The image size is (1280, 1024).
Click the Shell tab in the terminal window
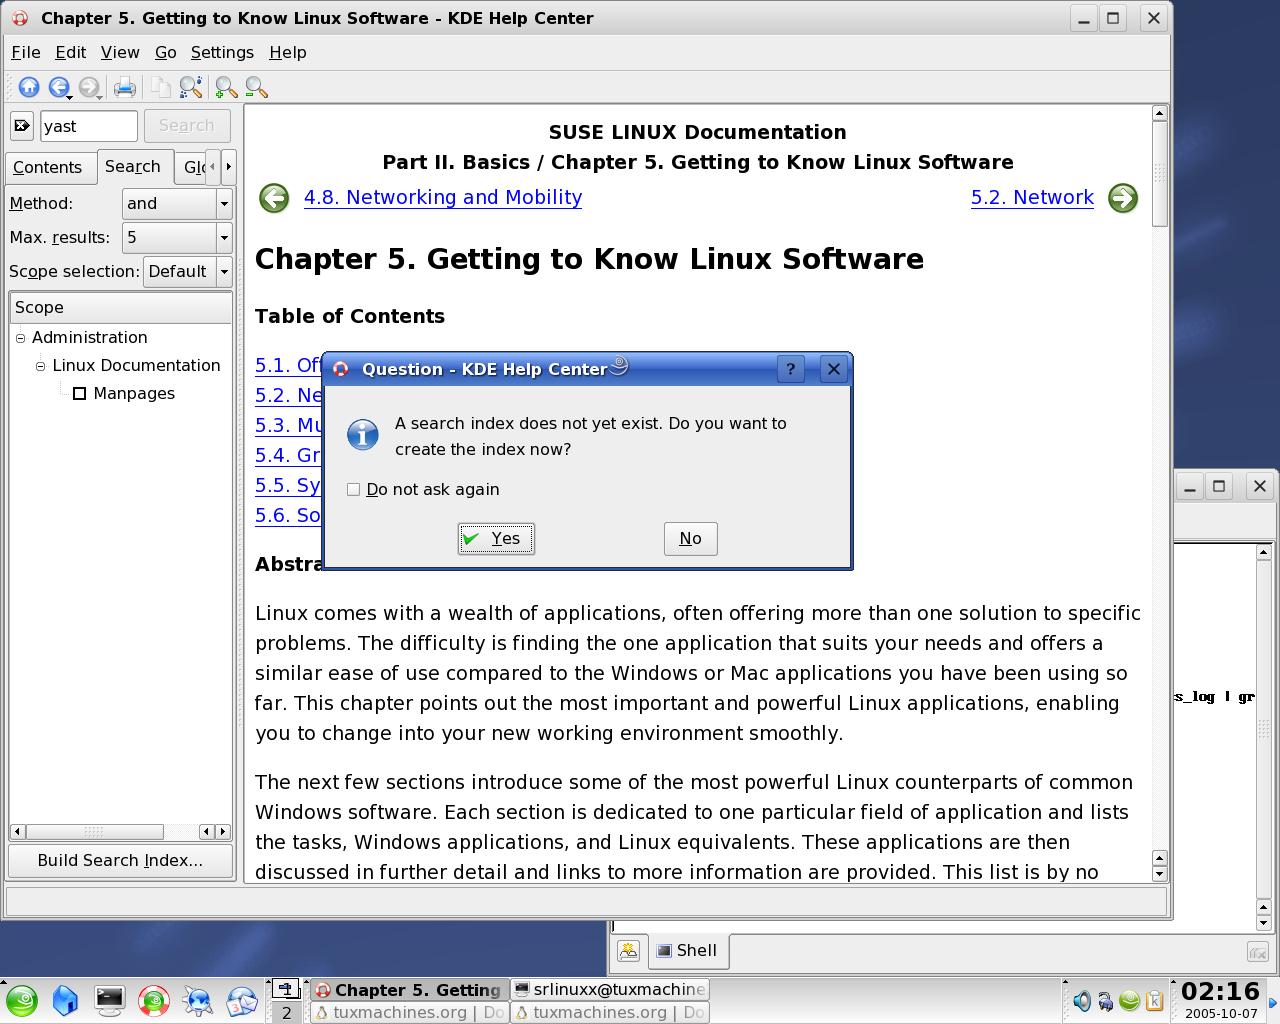tap(687, 951)
